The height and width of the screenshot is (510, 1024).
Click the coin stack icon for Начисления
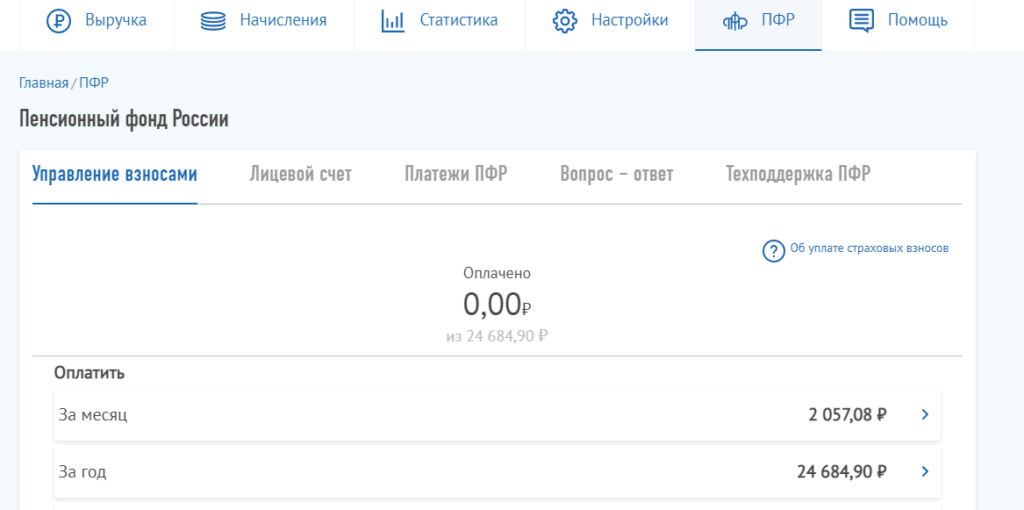213,21
